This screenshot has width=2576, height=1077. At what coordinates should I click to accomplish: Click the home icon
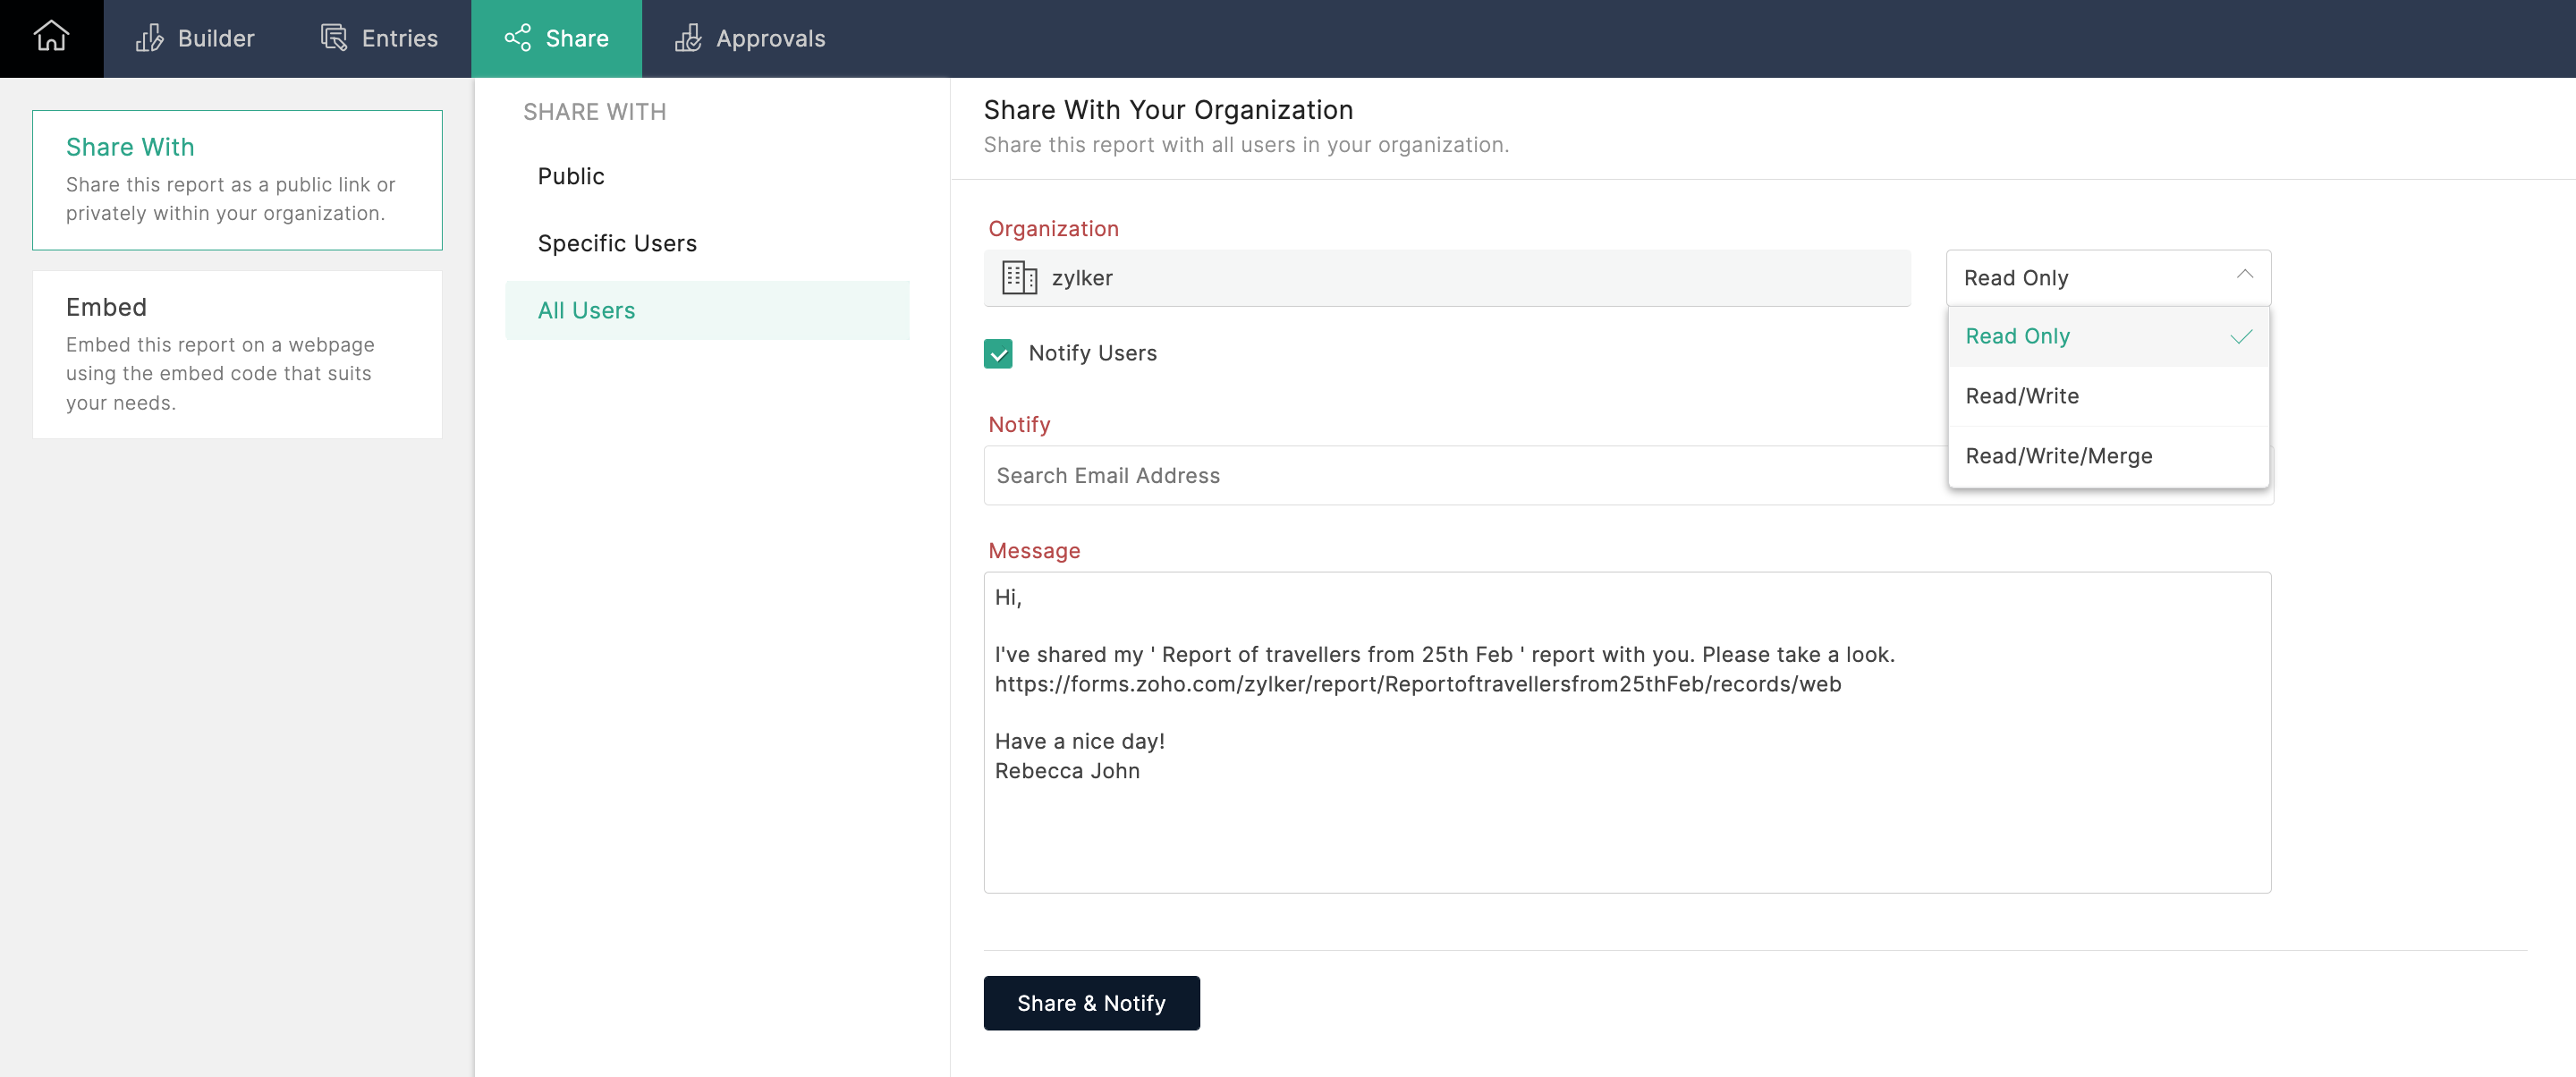[51, 37]
